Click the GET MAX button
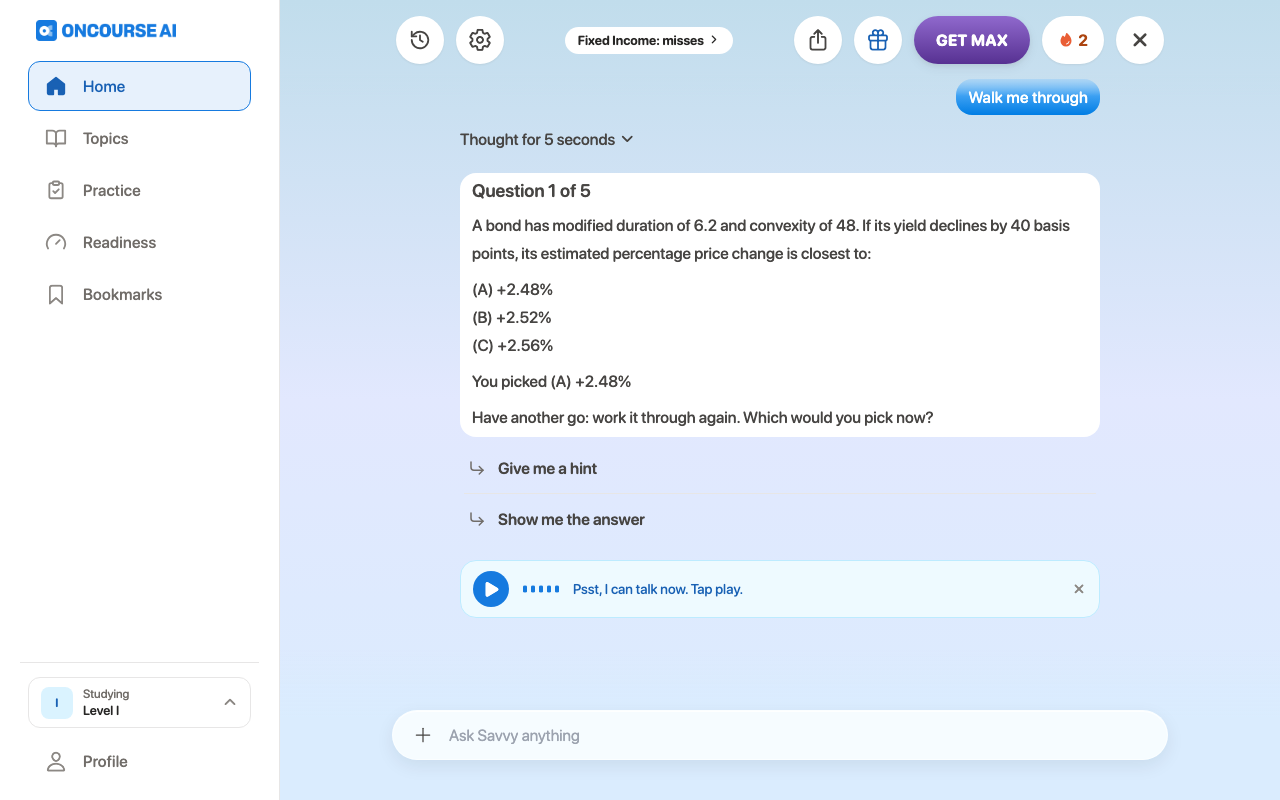This screenshot has height=800, width=1280. click(972, 40)
